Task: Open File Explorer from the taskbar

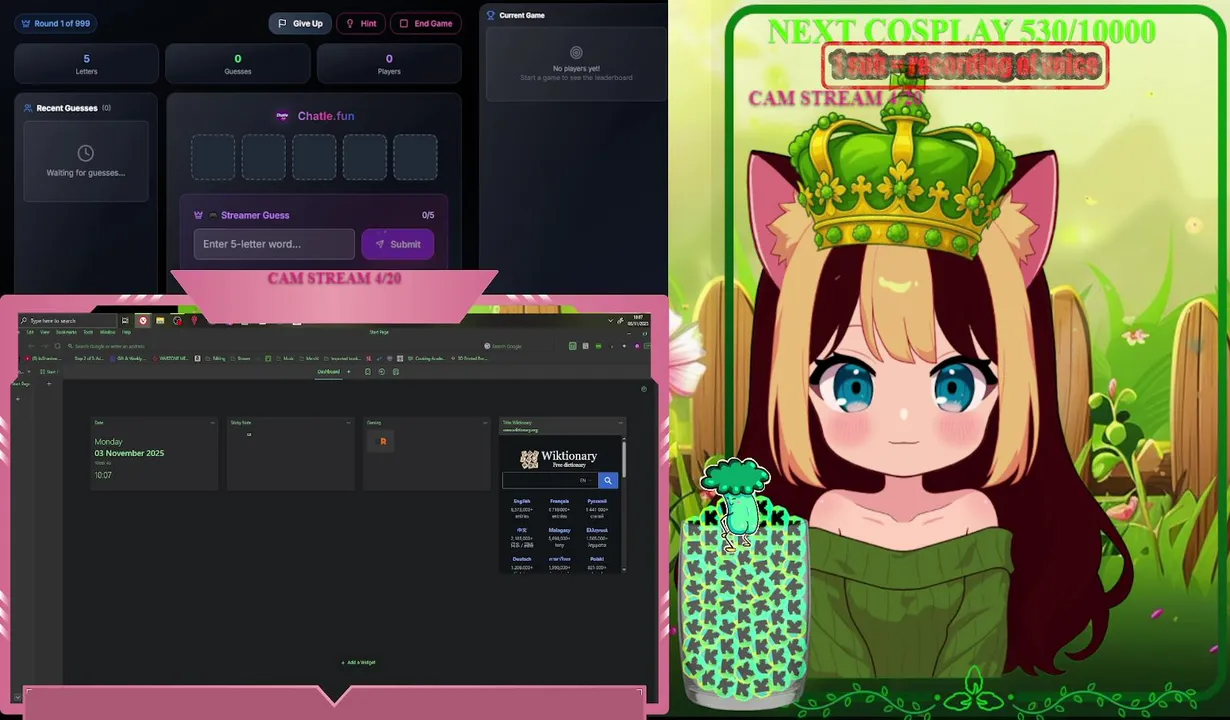Action: pyautogui.click(x=160, y=321)
